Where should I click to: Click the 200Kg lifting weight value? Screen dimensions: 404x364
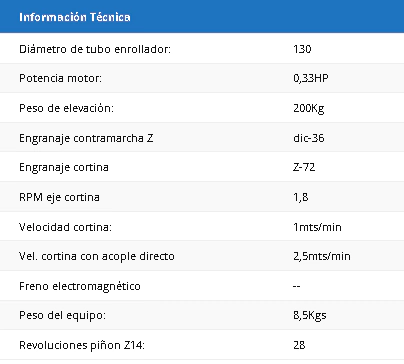pyautogui.click(x=309, y=108)
